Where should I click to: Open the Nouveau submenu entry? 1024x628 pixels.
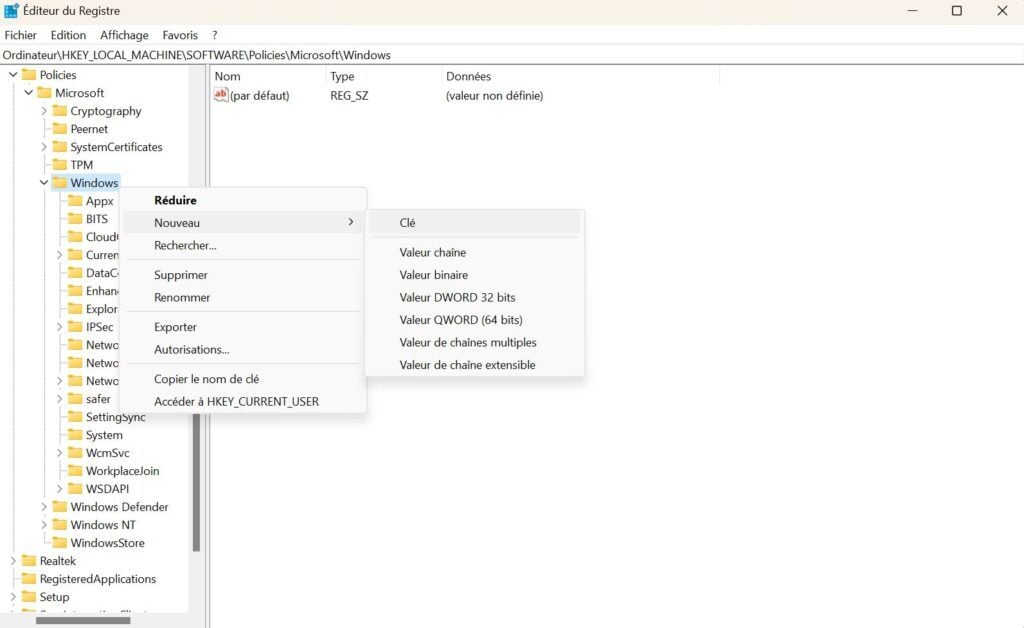242,223
